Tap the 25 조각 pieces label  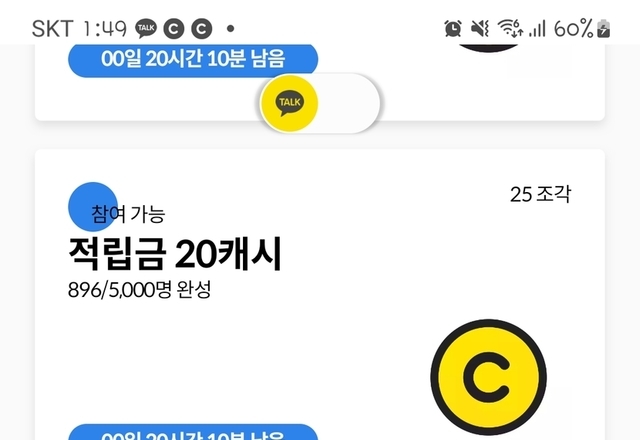click(x=540, y=194)
